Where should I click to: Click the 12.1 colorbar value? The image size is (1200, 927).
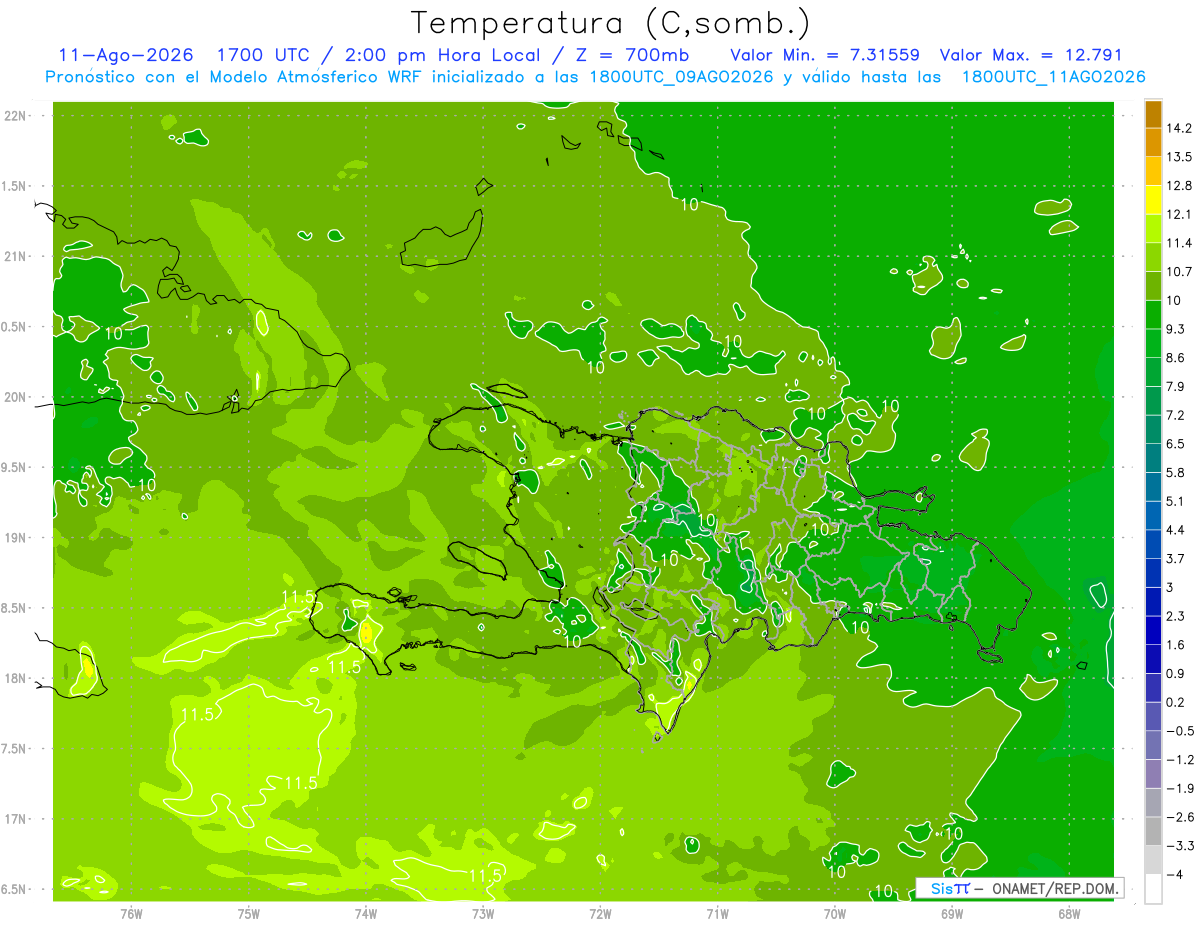pos(1178,214)
